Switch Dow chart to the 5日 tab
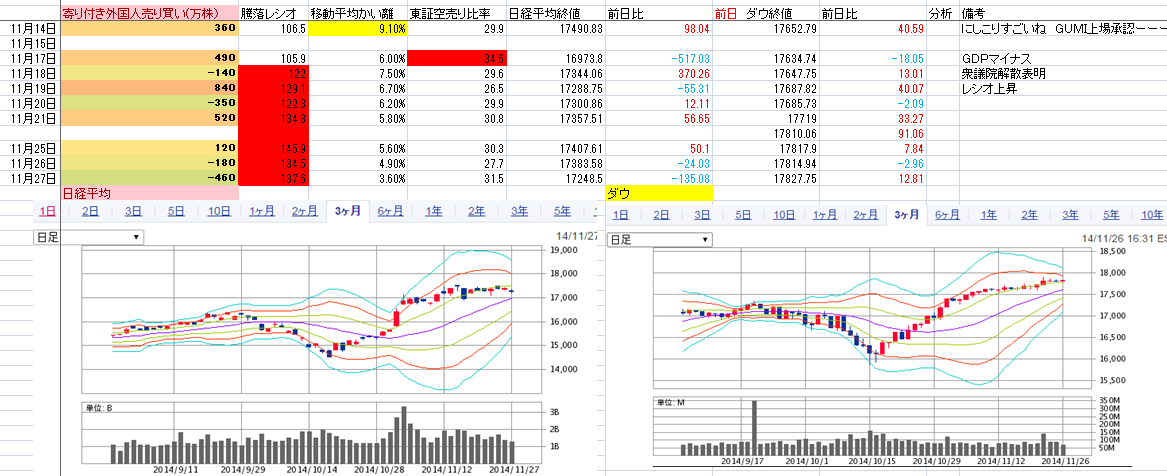Image resolution: width=1167 pixels, height=476 pixels. tap(743, 215)
